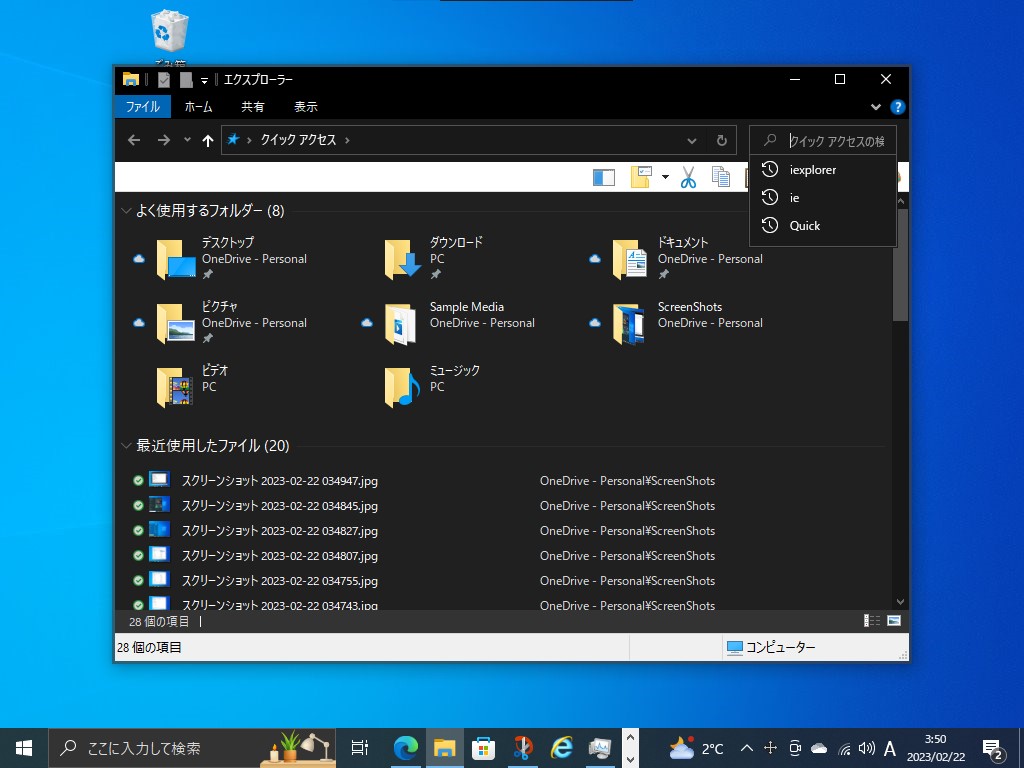The width and height of the screenshot is (1024, 768).
Task: Open Microsoft Edge from the taskbar
Action: point(404,747)
